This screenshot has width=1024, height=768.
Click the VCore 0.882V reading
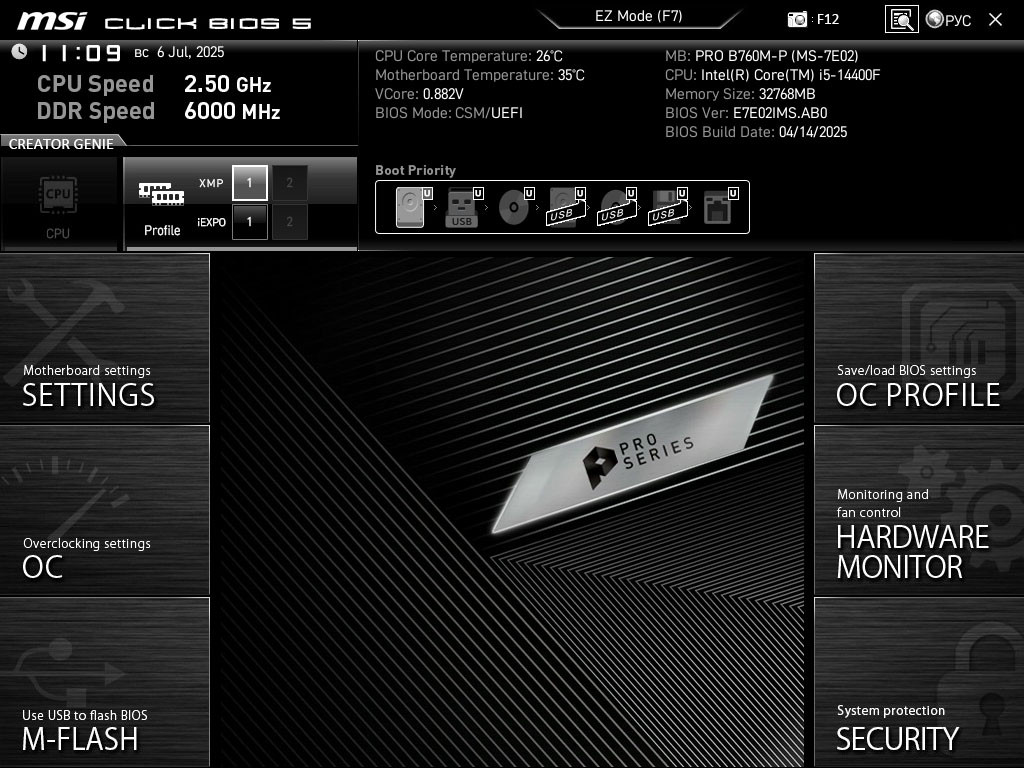click(x=419, y=94)
